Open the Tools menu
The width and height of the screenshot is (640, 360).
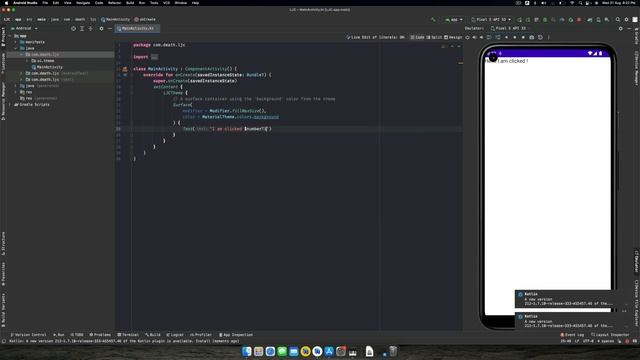(154, 3)
